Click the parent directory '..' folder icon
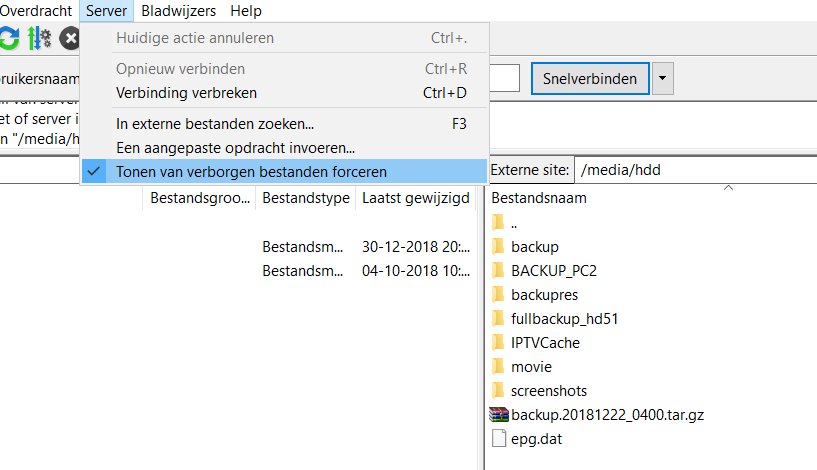Image resolution: width=817 pixels, height=470 pixels. point(499,222)
